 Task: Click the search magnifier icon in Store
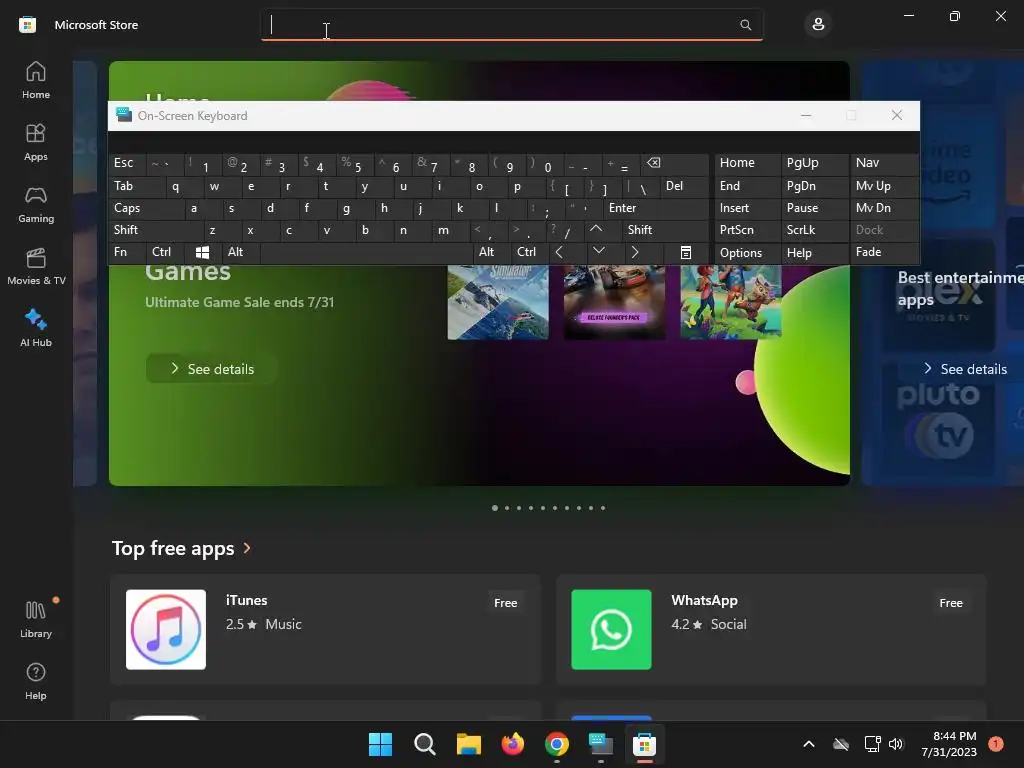coord(745,25)
